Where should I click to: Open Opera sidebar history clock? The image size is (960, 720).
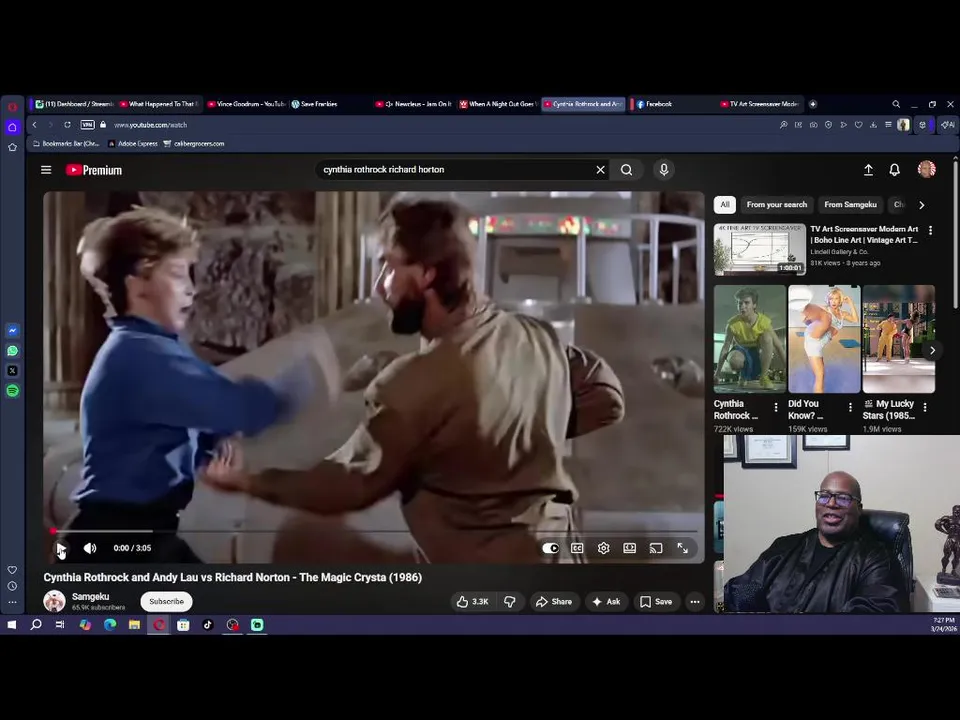(x=12, y=586)
